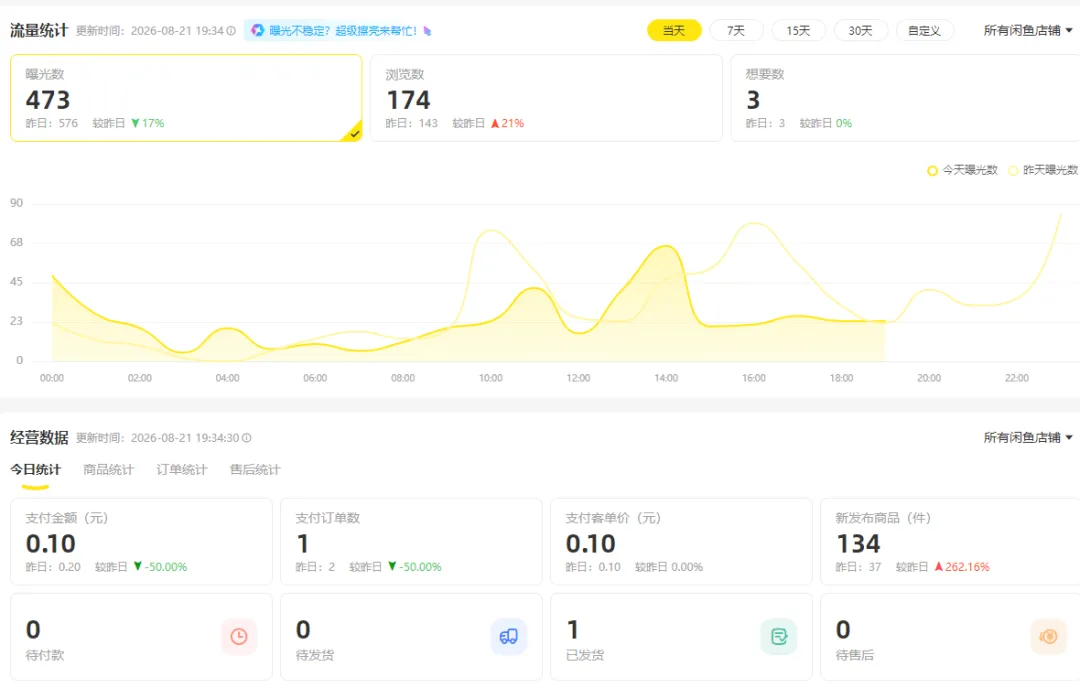The height and width of the screenshot is (688, 1080).
Task: Select the 7天 range button
Action: (x=736, y=30)
